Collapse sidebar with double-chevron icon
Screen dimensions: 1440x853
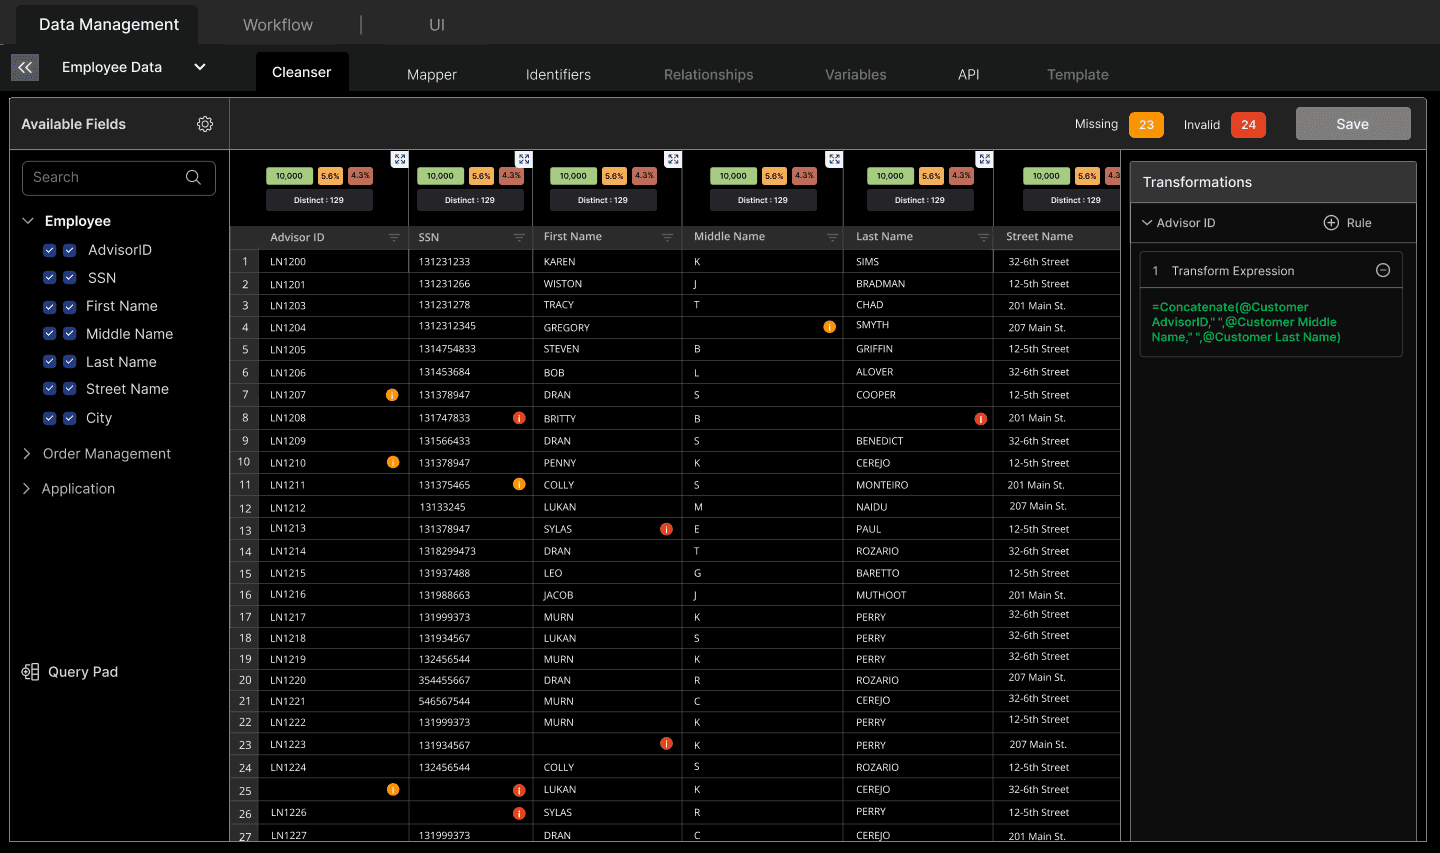click(25, 67)
